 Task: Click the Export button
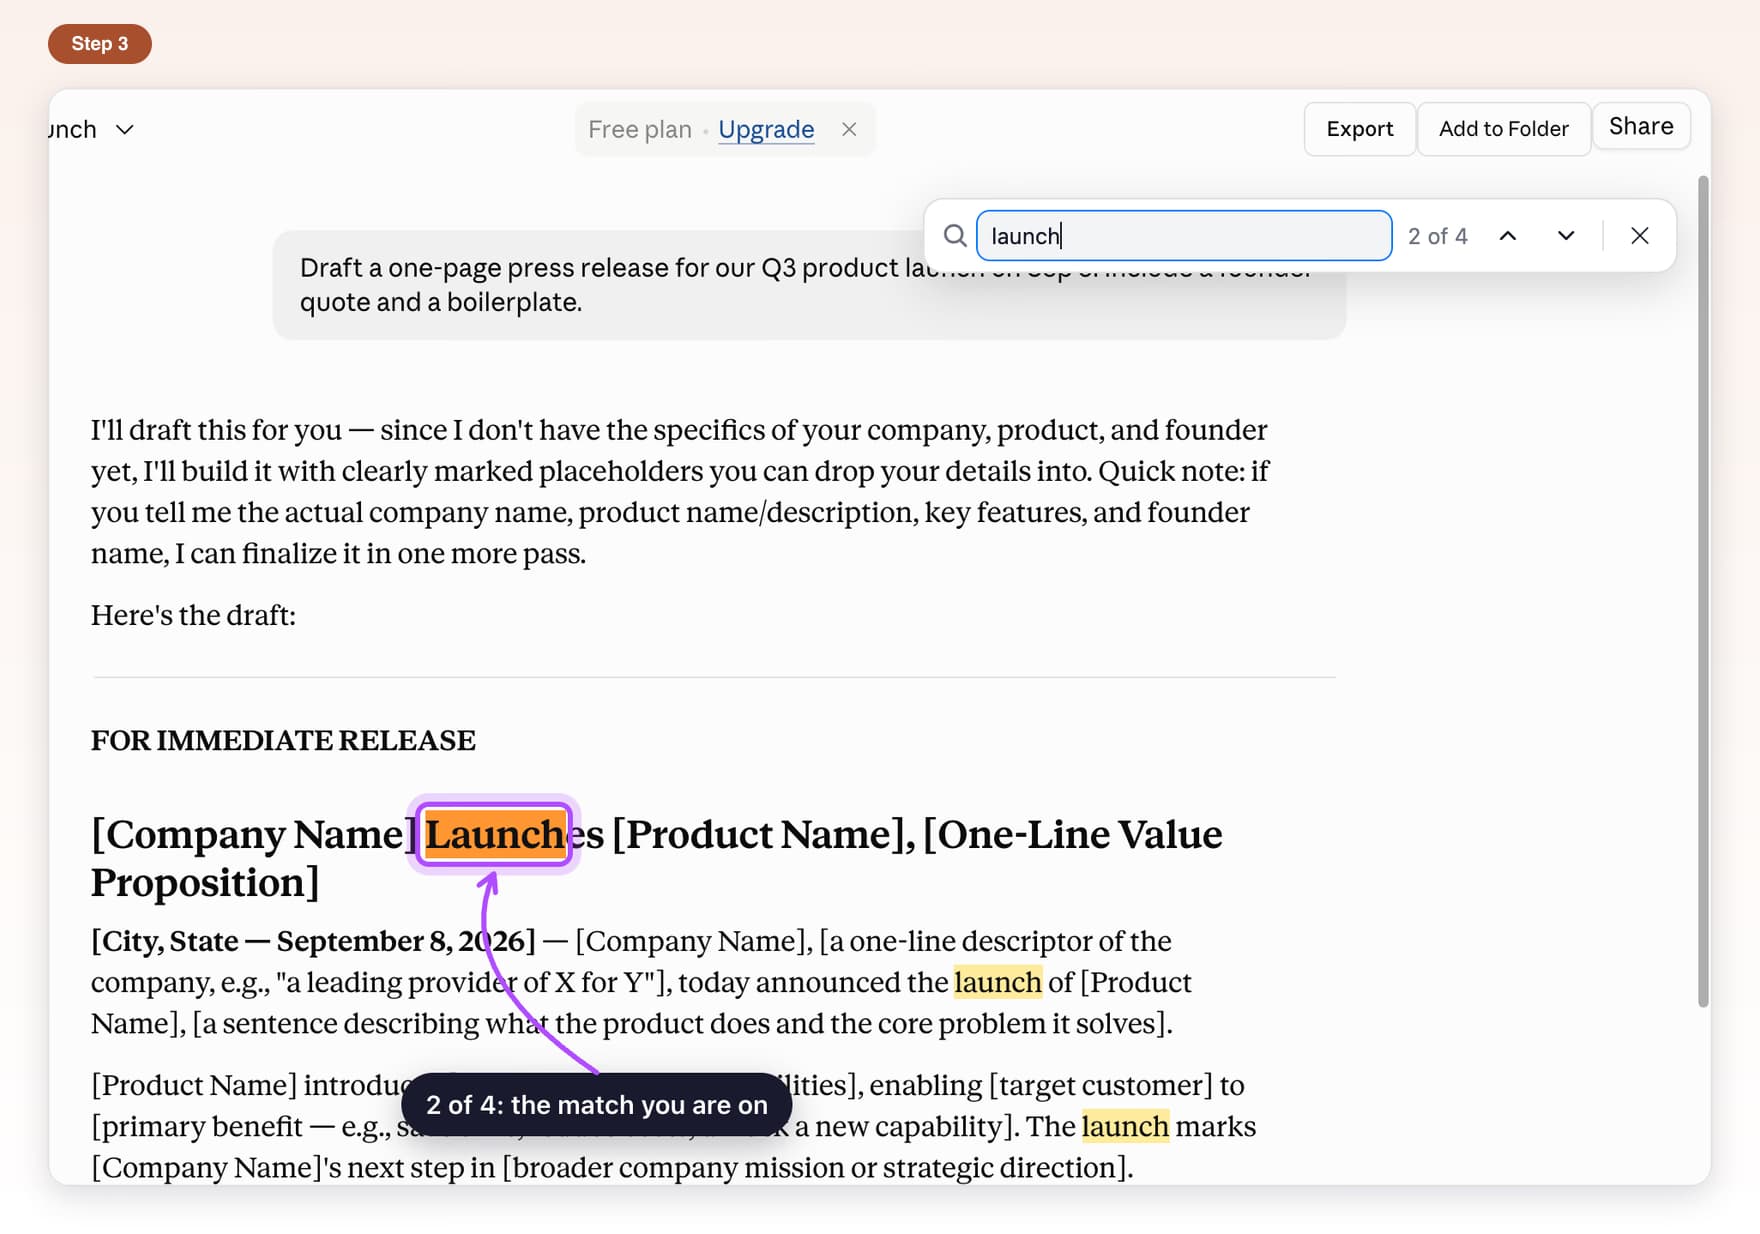pos(1360,129)
